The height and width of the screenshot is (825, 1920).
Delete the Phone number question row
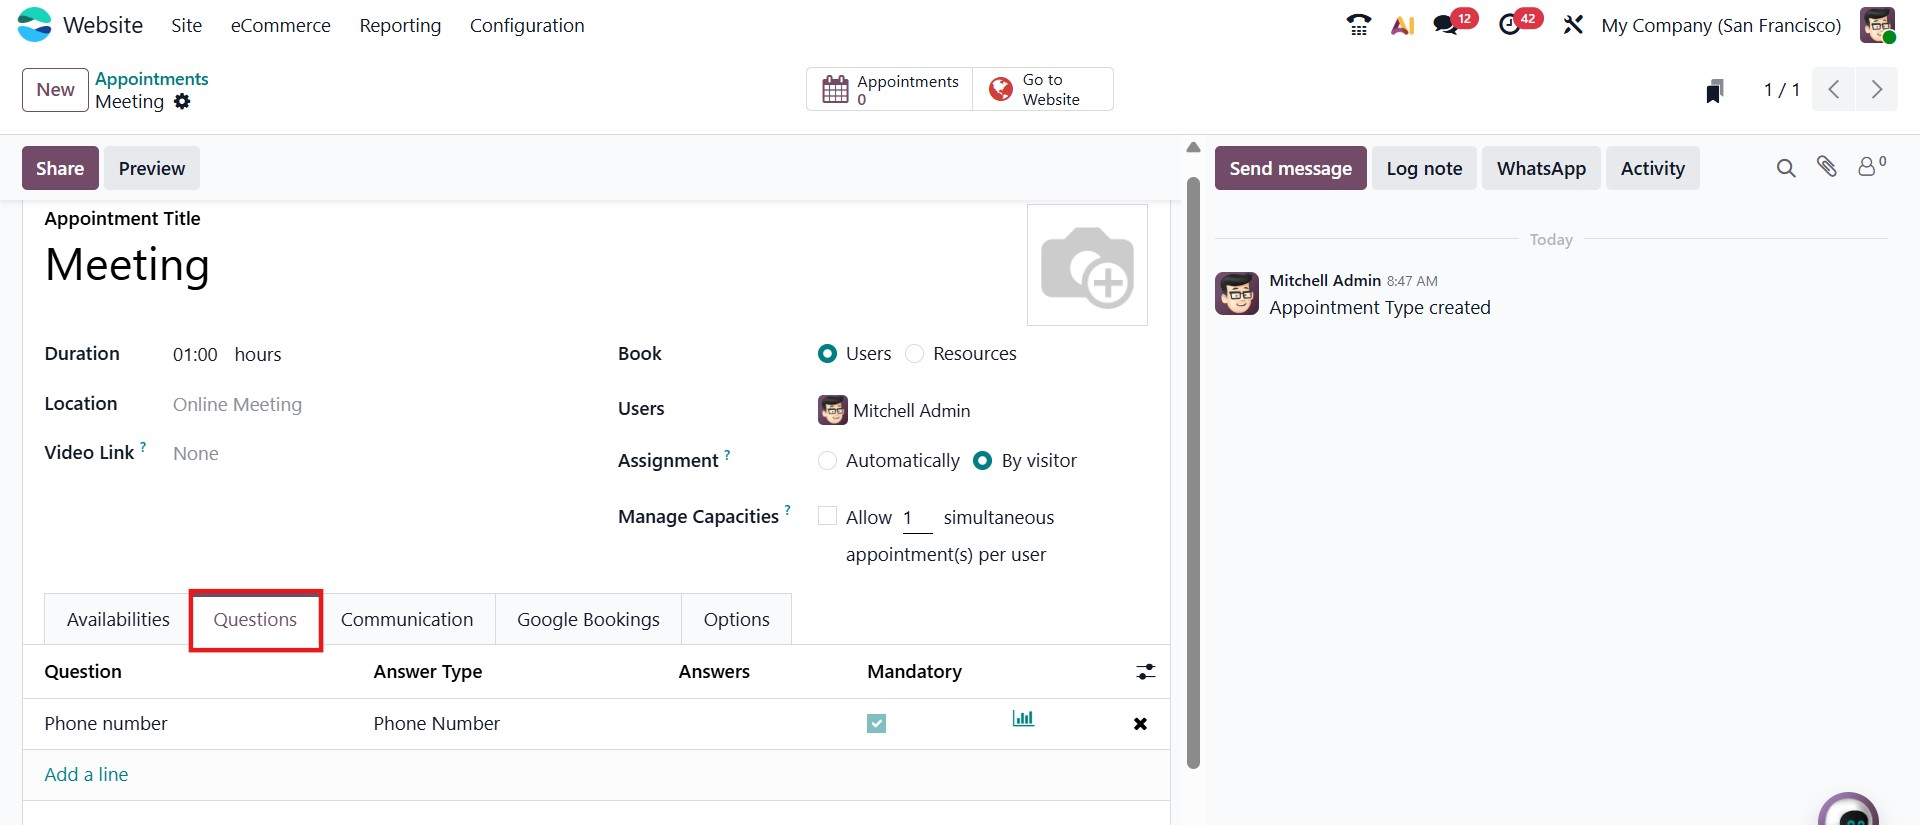(1140, 724)
